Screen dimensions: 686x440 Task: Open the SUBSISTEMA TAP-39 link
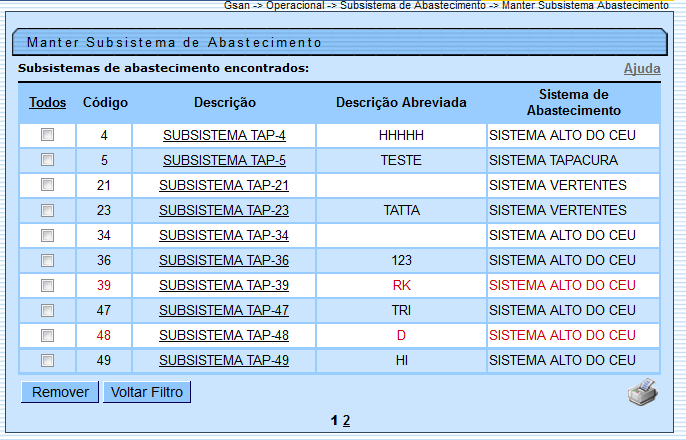[224, 285]
